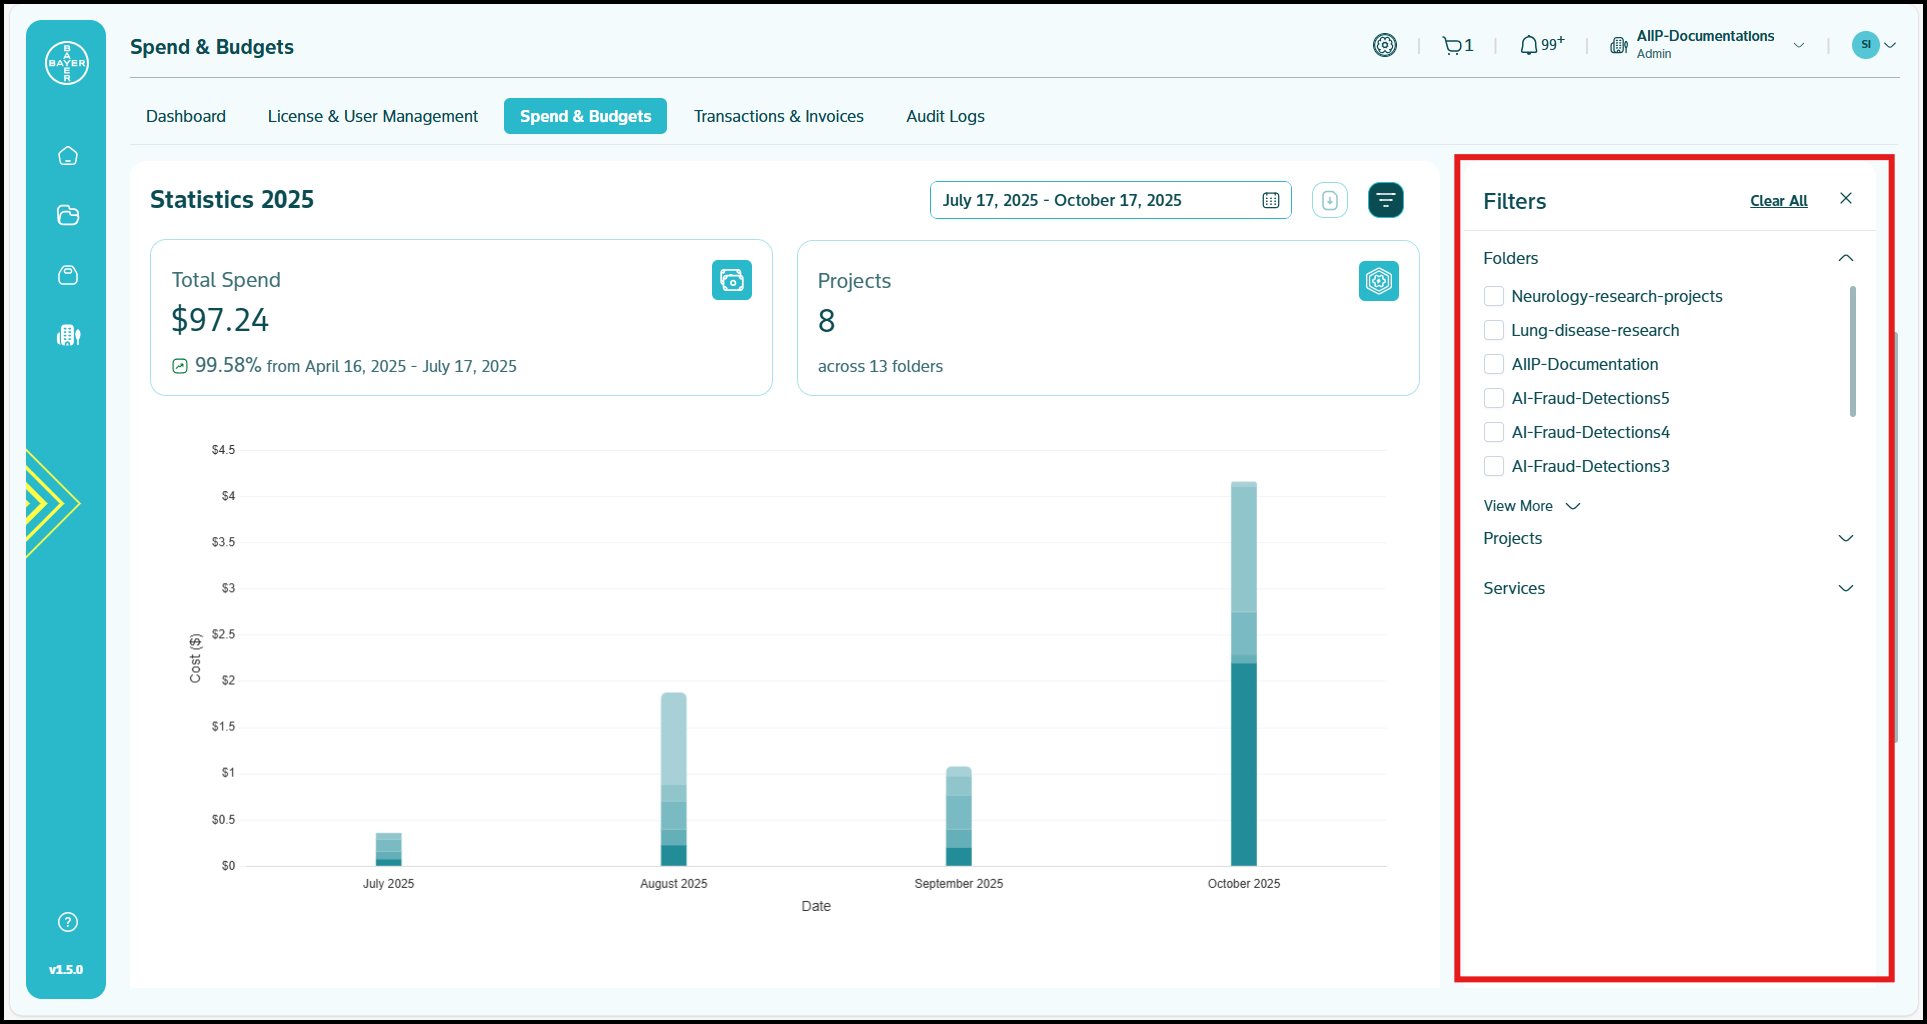The image size is (1927, 1024).
Task: Expand the Services filter section
Action: [x=1845, y=588]
